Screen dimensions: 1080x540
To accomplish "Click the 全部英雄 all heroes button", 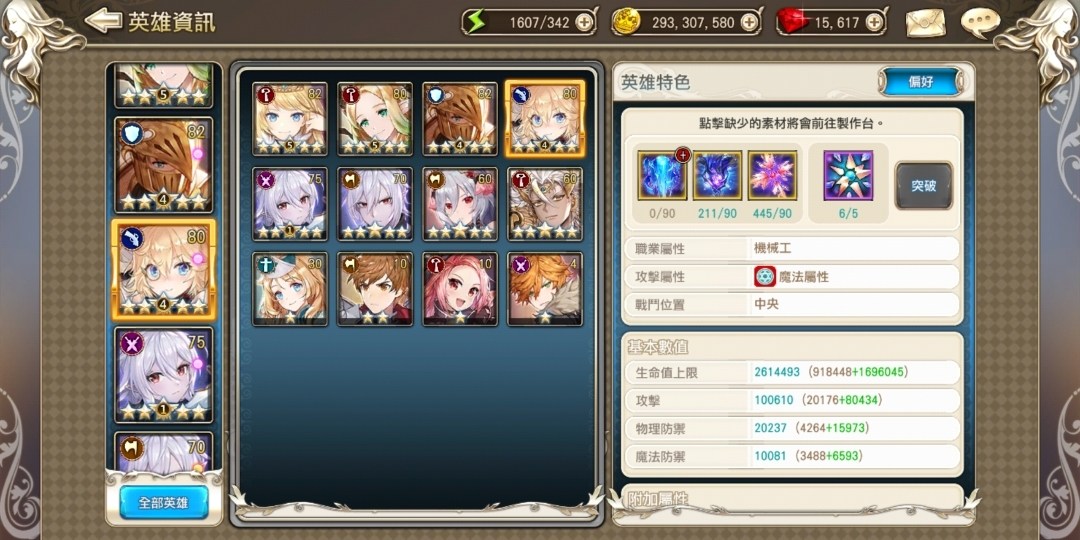I will 164,502.
